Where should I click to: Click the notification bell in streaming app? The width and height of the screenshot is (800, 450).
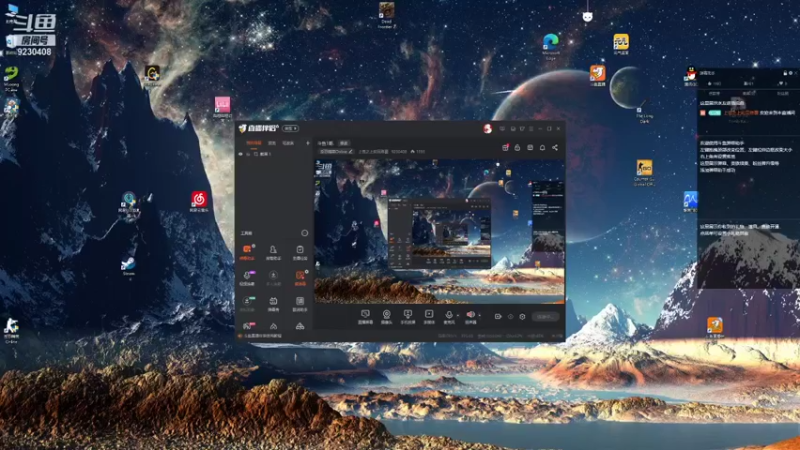tap(542, 147)
